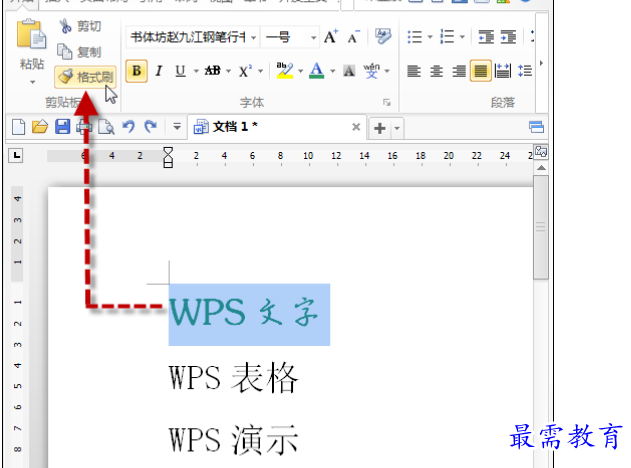631x468 pixels.
Task: Click the Paste (粘贴) clipboard icon
Action: (31, 34)
